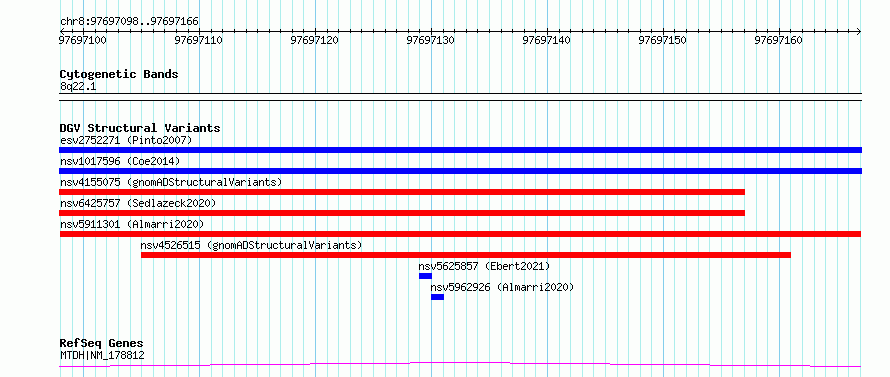Open the RefSeq Genes track heading
890x377 pixels.
[102, 344]
